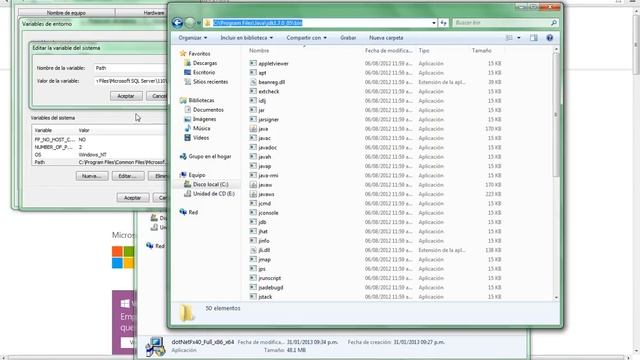Viewport: 640px width, 360px height.
Task: Select the highlighted address bar path
Action: (258, 23)
